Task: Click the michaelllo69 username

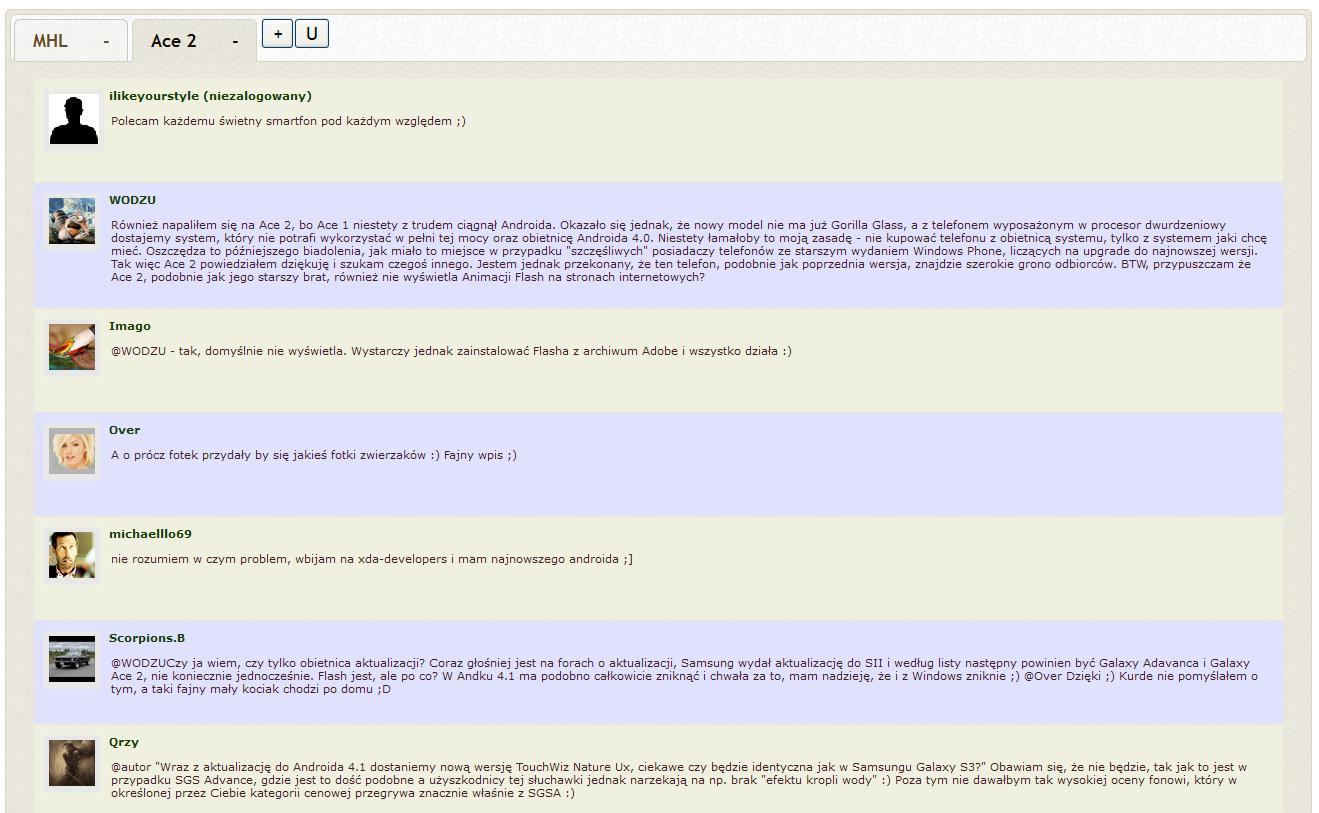Action: coord(150,534)
